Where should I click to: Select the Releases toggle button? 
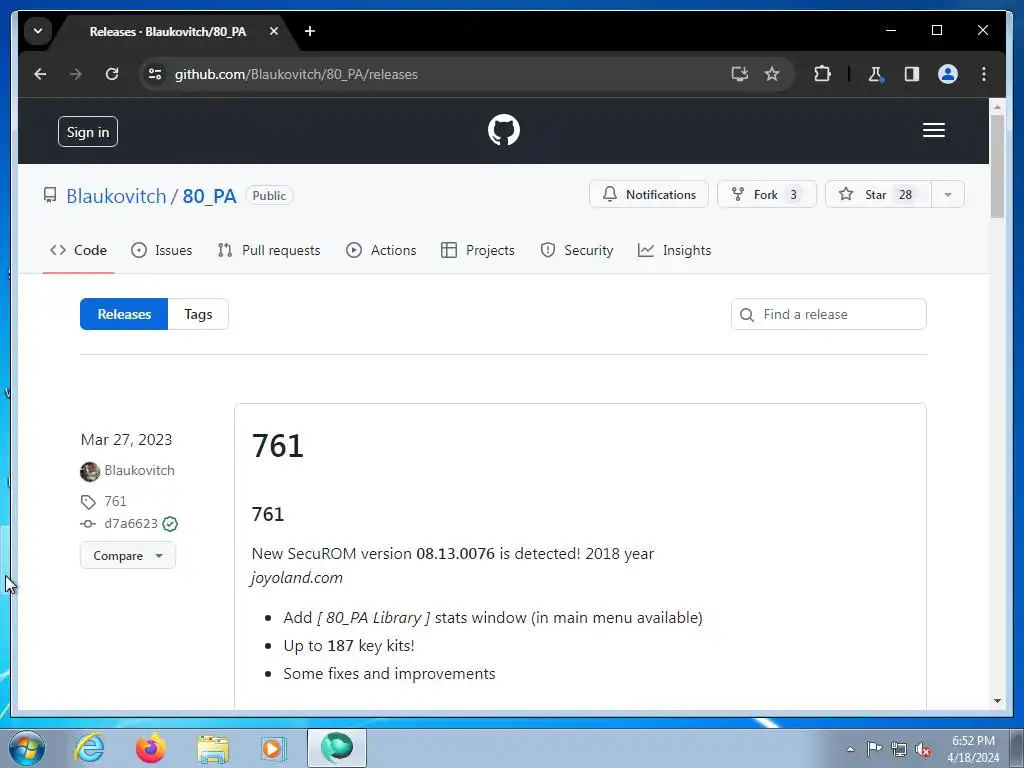(124, 314)
